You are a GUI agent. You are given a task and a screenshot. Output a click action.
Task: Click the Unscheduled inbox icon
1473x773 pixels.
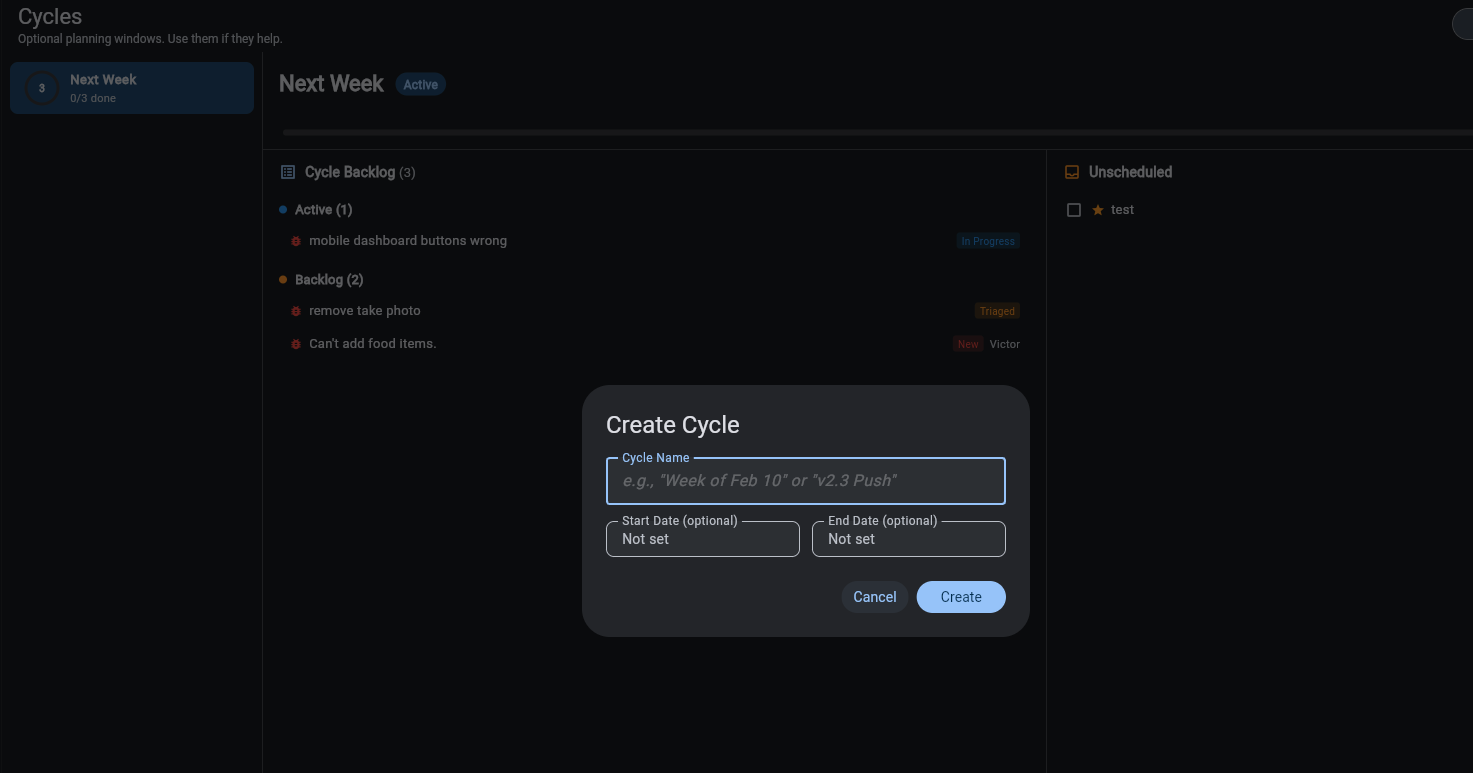tap(1071, 171)
